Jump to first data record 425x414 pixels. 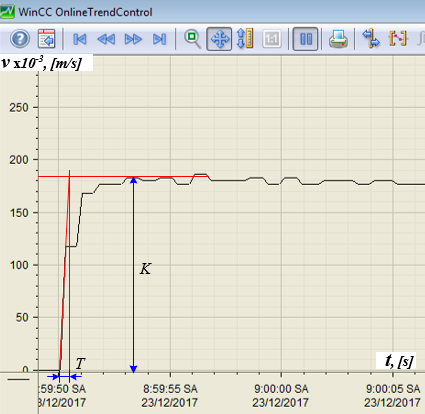coord(80,39)
